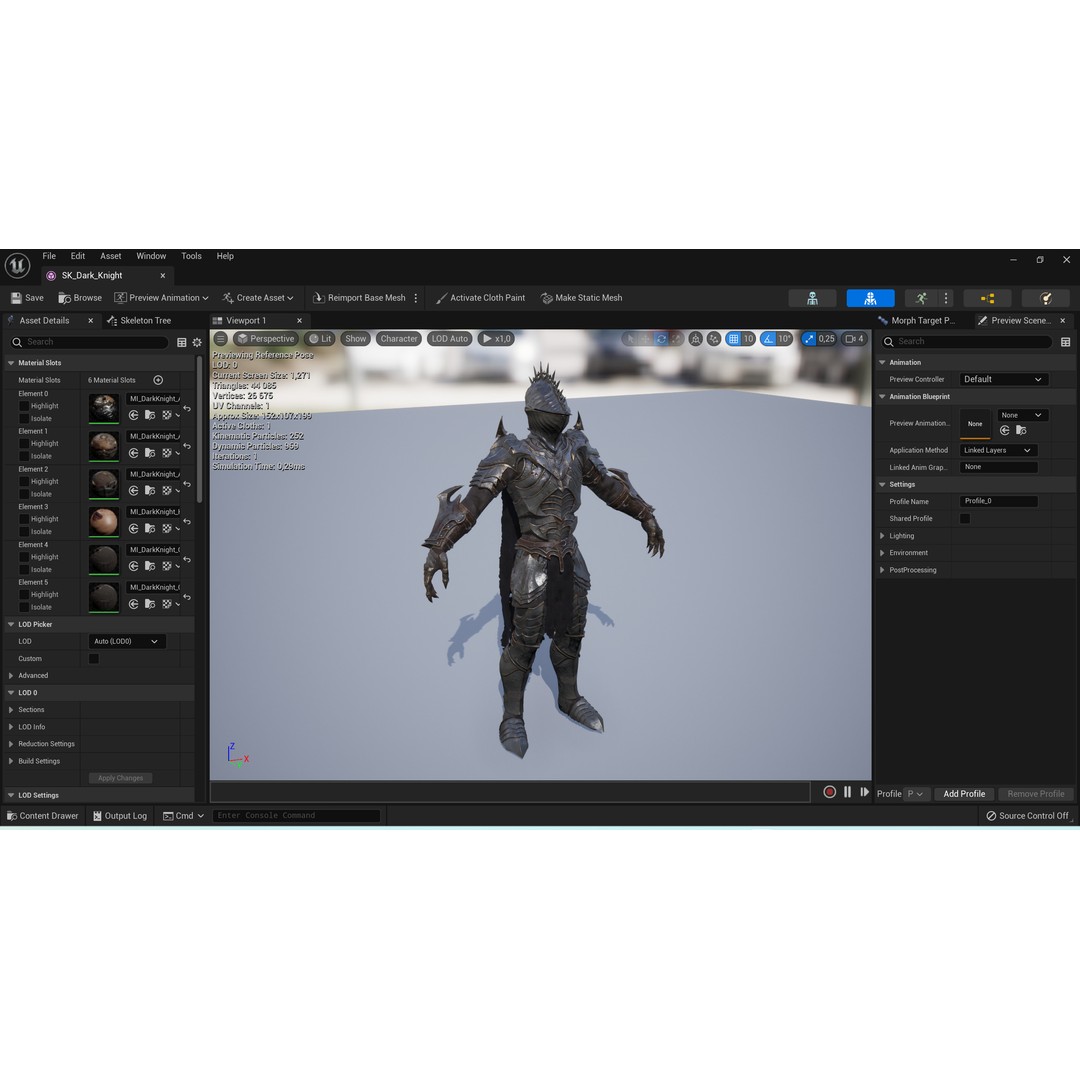Open Asset Details table view options

pyautogui.click(x=182, y=342)
